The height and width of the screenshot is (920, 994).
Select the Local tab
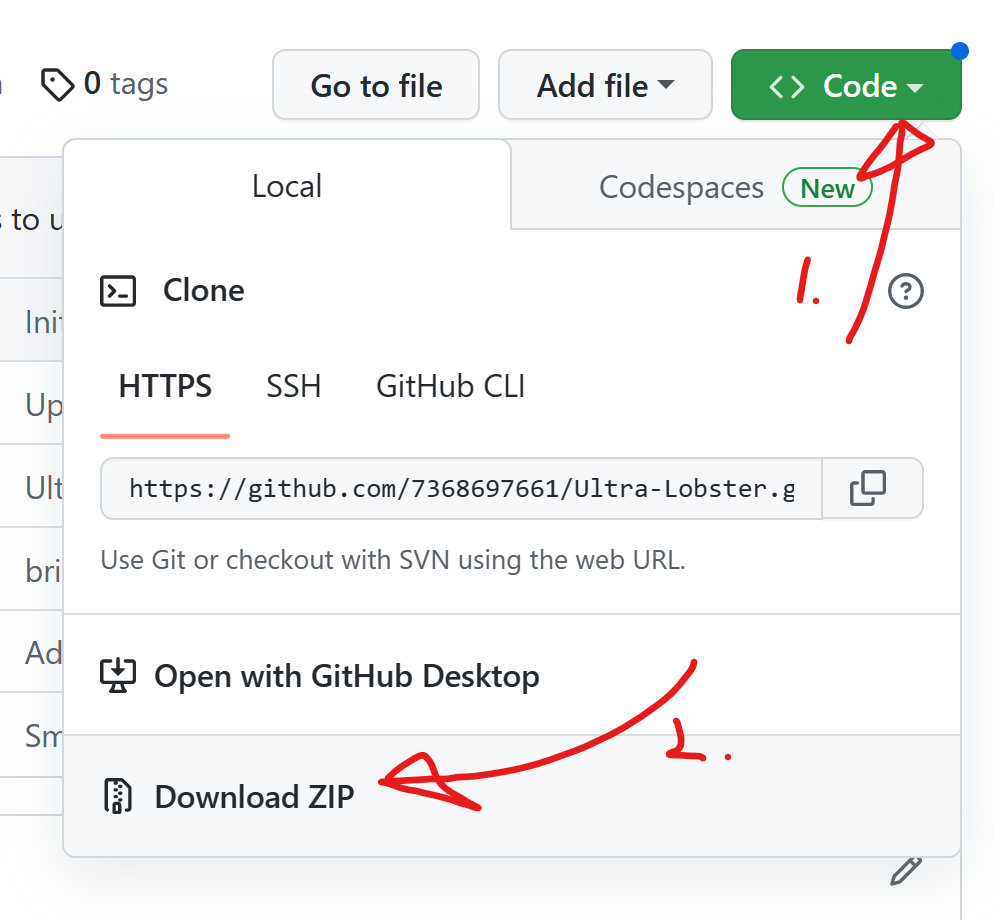286,185
